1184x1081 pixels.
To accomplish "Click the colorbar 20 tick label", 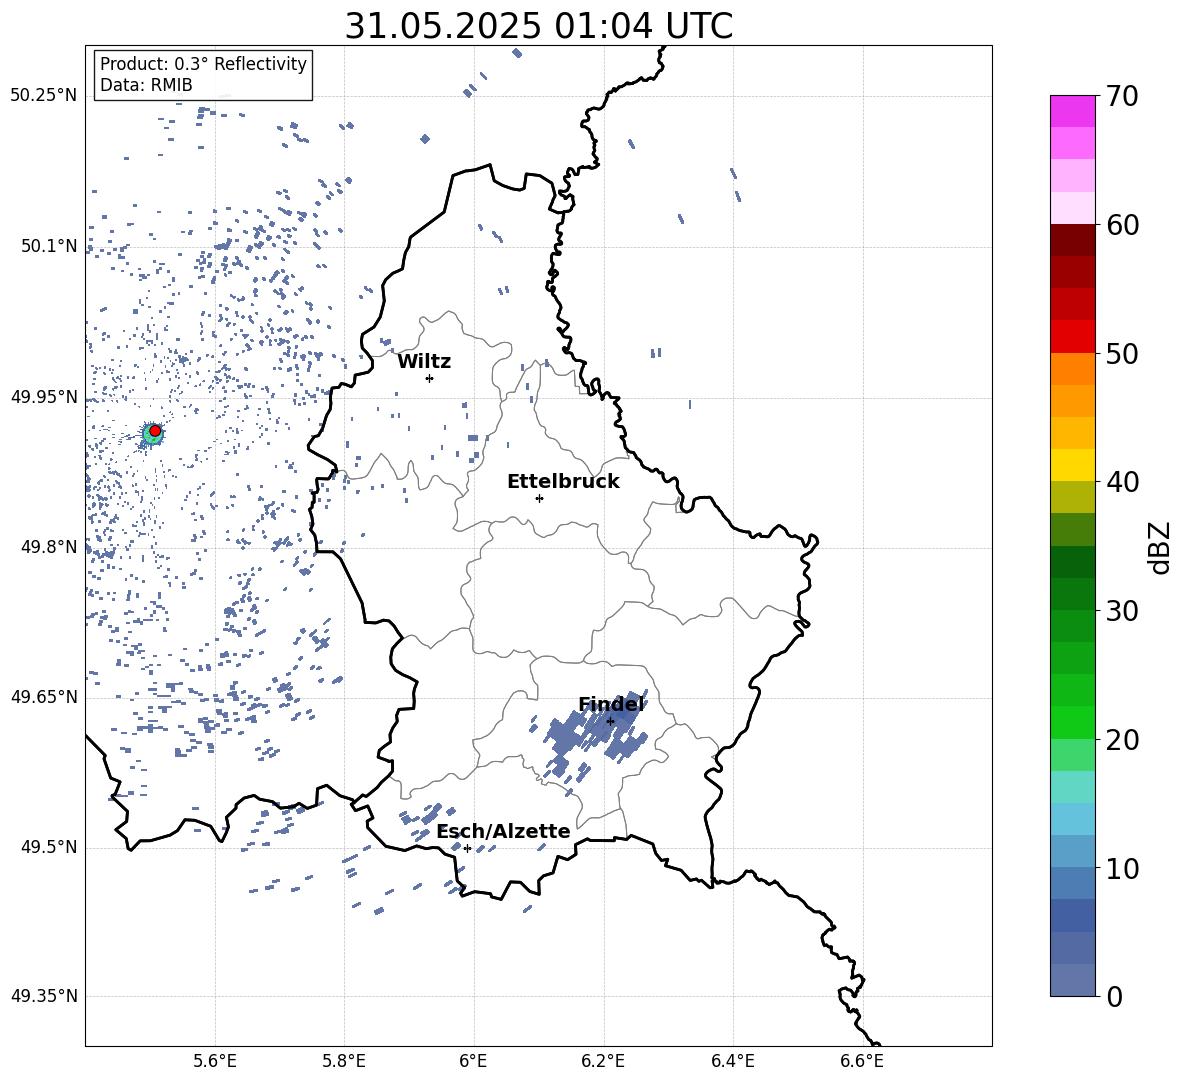I will [x=1122, y=740].
